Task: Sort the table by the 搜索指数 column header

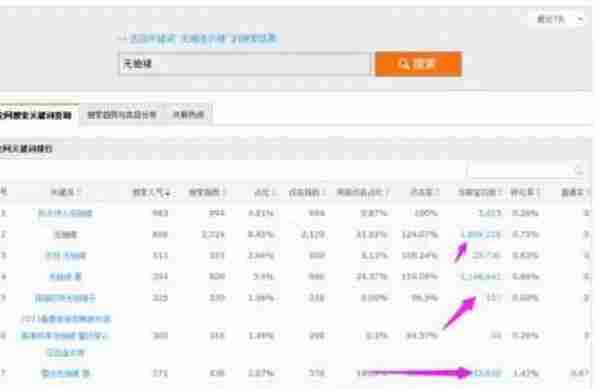Action: 207,192
